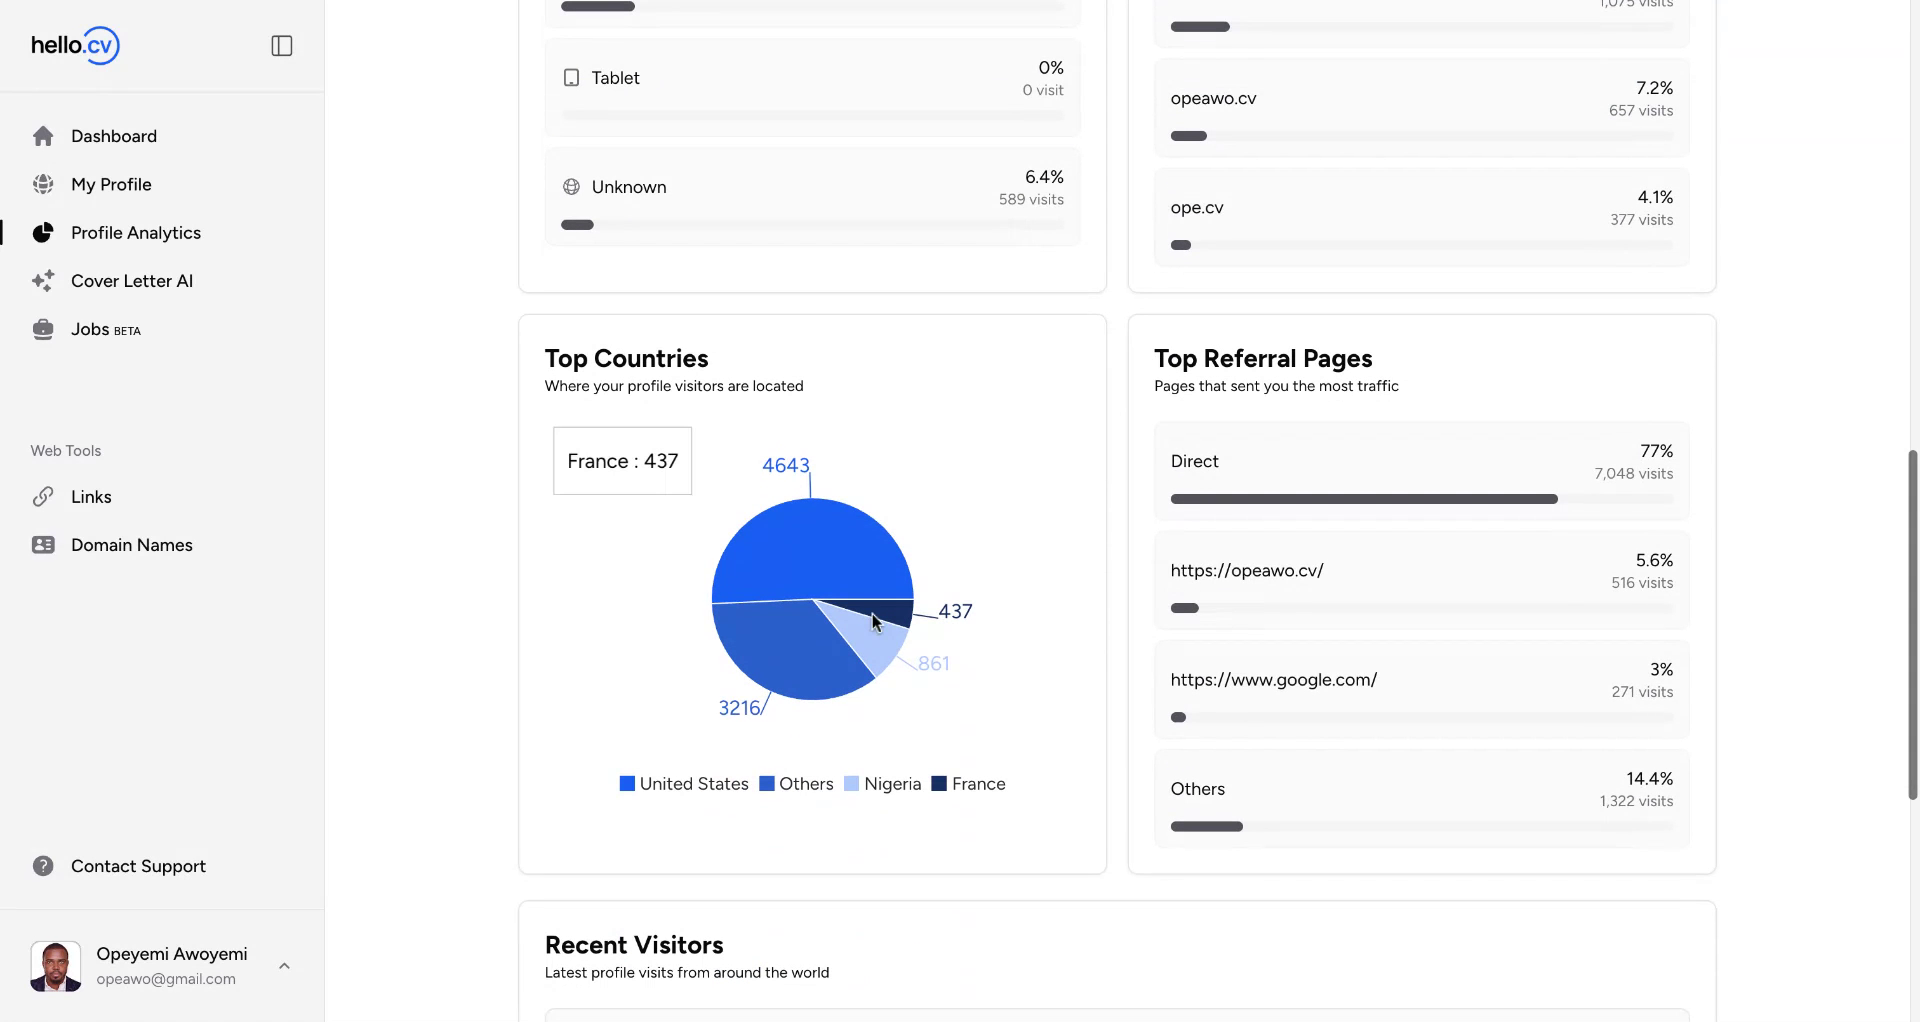The height and width of the screenshot is (1022, 1920).
Task: Click the Contact Support question mark icon
Action: 43,866
